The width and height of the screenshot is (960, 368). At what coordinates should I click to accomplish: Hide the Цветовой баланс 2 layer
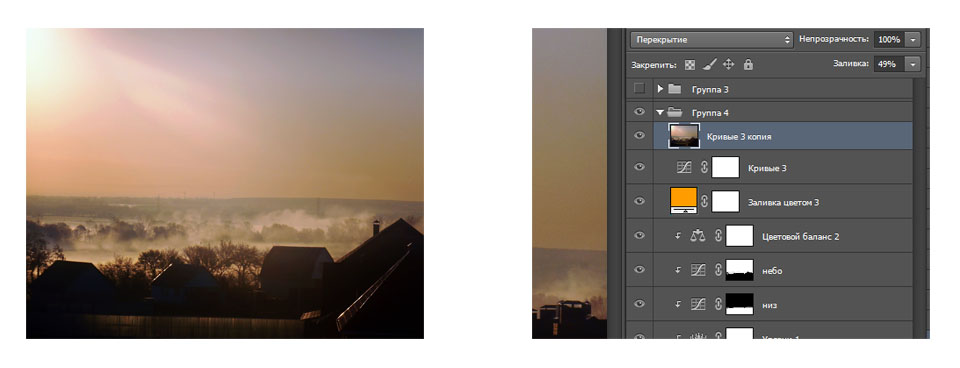[x=639, y=236]
